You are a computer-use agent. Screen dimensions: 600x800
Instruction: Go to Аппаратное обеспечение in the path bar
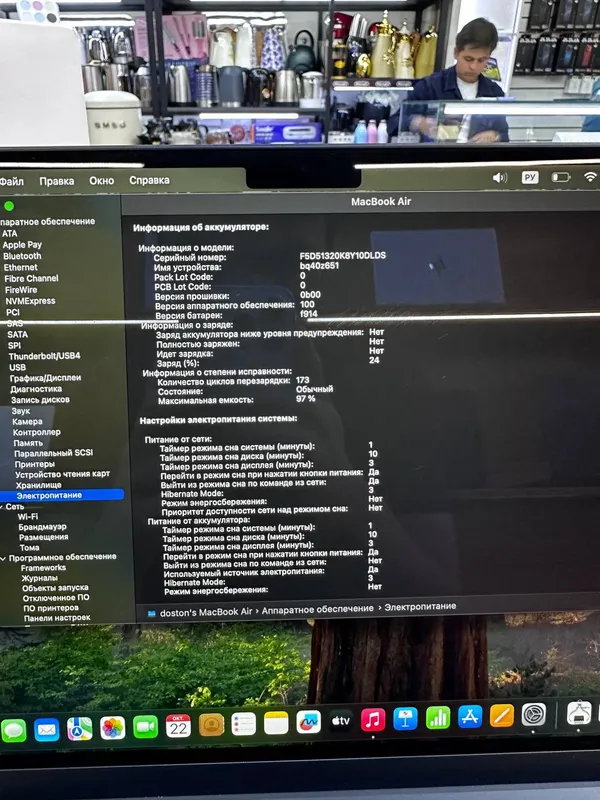point(317,609)
